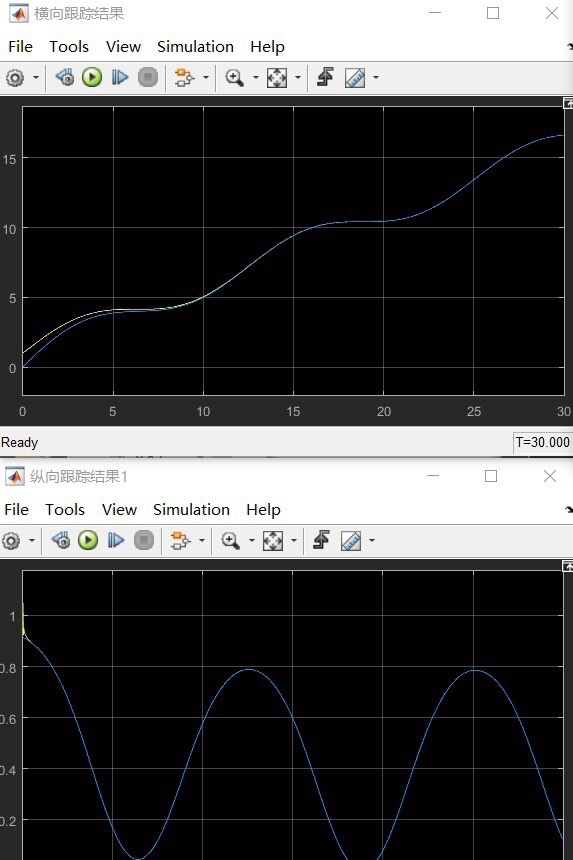Open Simulation menu in 纵向跟踪结果1 window
Image resolution: width=573 pixels, height=860 pixels.
pyautogui.click(x=191, y=510)
